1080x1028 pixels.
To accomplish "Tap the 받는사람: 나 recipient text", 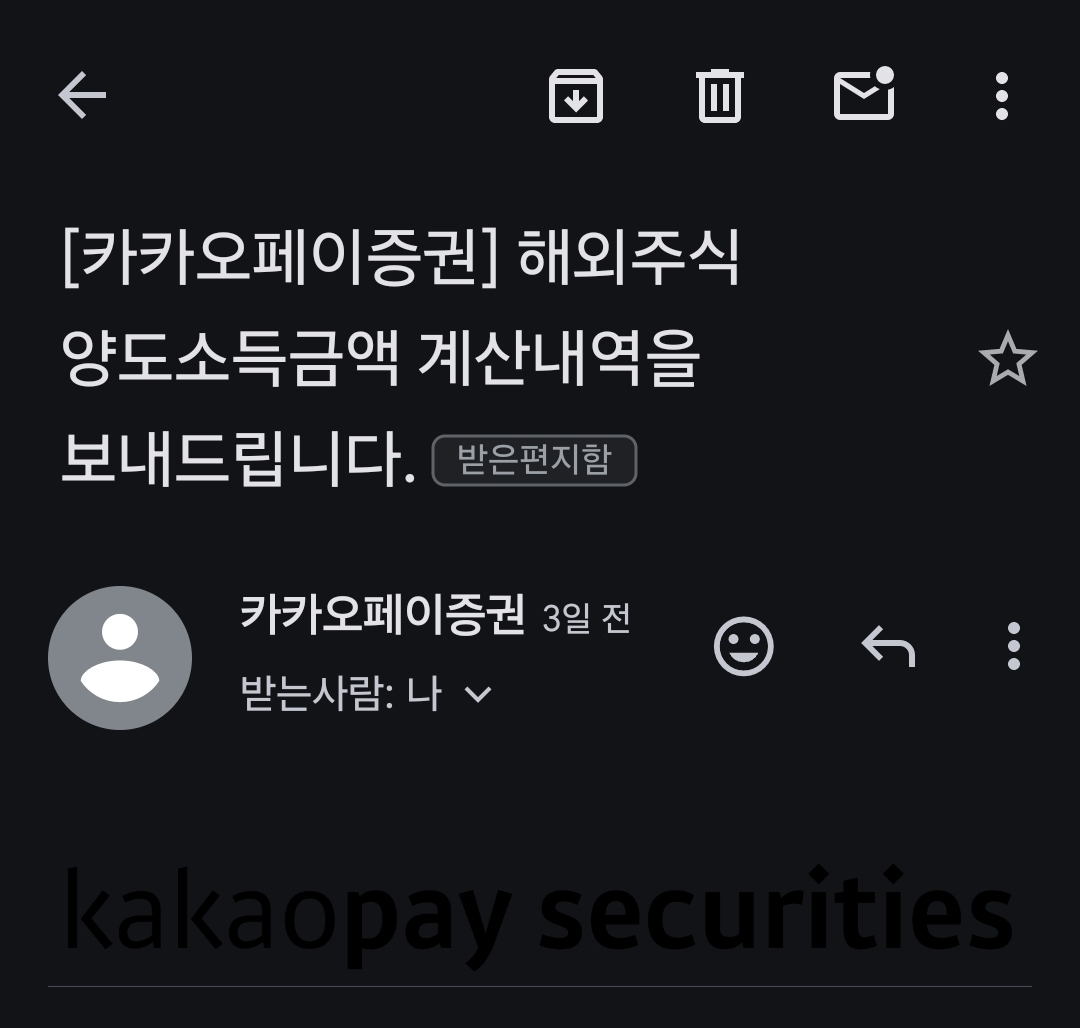I will 341,693.
